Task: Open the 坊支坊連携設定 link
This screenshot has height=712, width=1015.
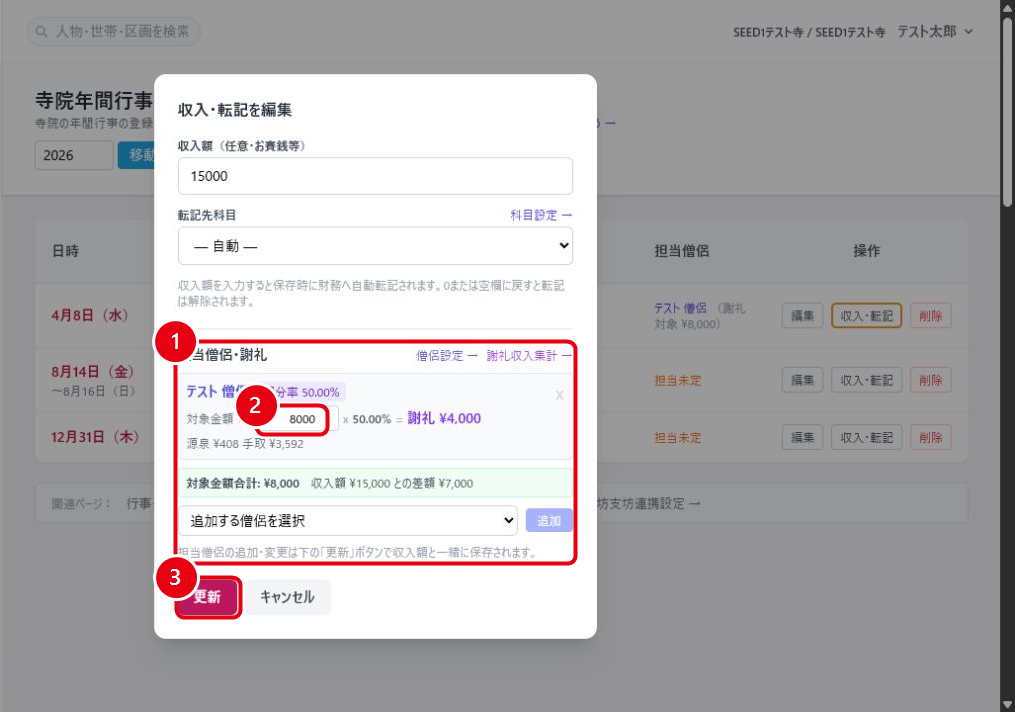Action: [x=648, y=504]
